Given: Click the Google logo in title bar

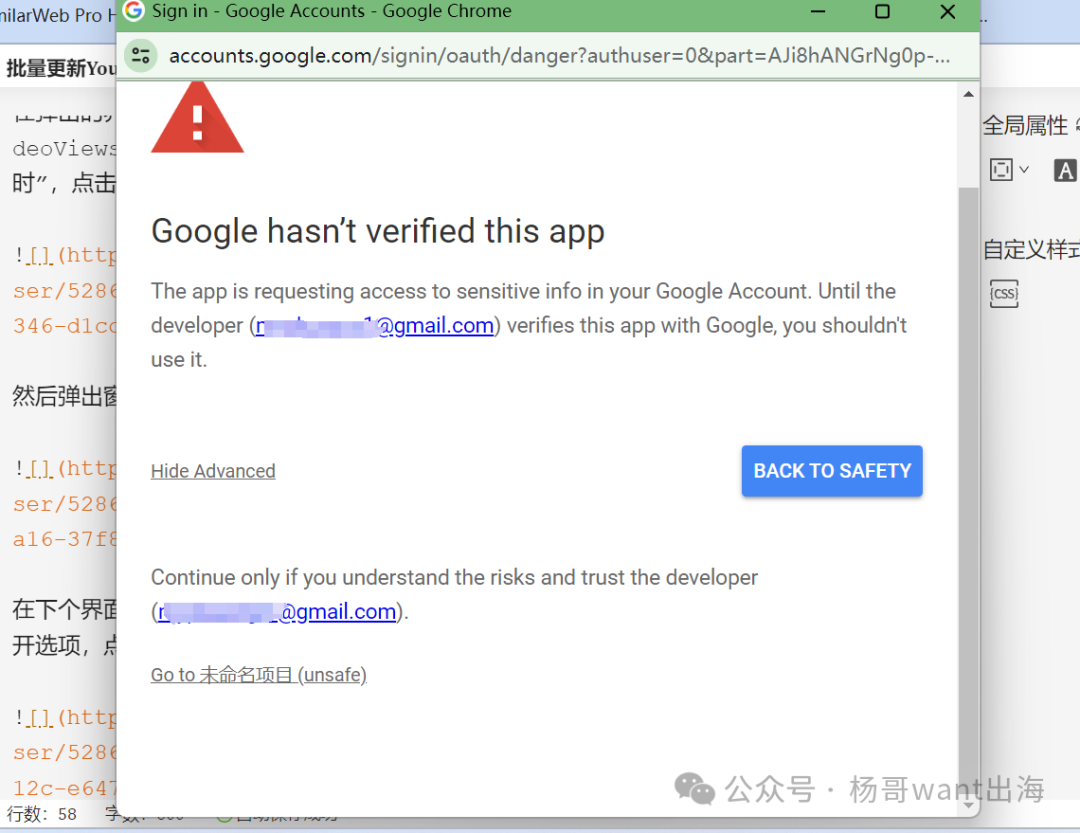Looking at the screenshot, I should click(x=133, y=11).
